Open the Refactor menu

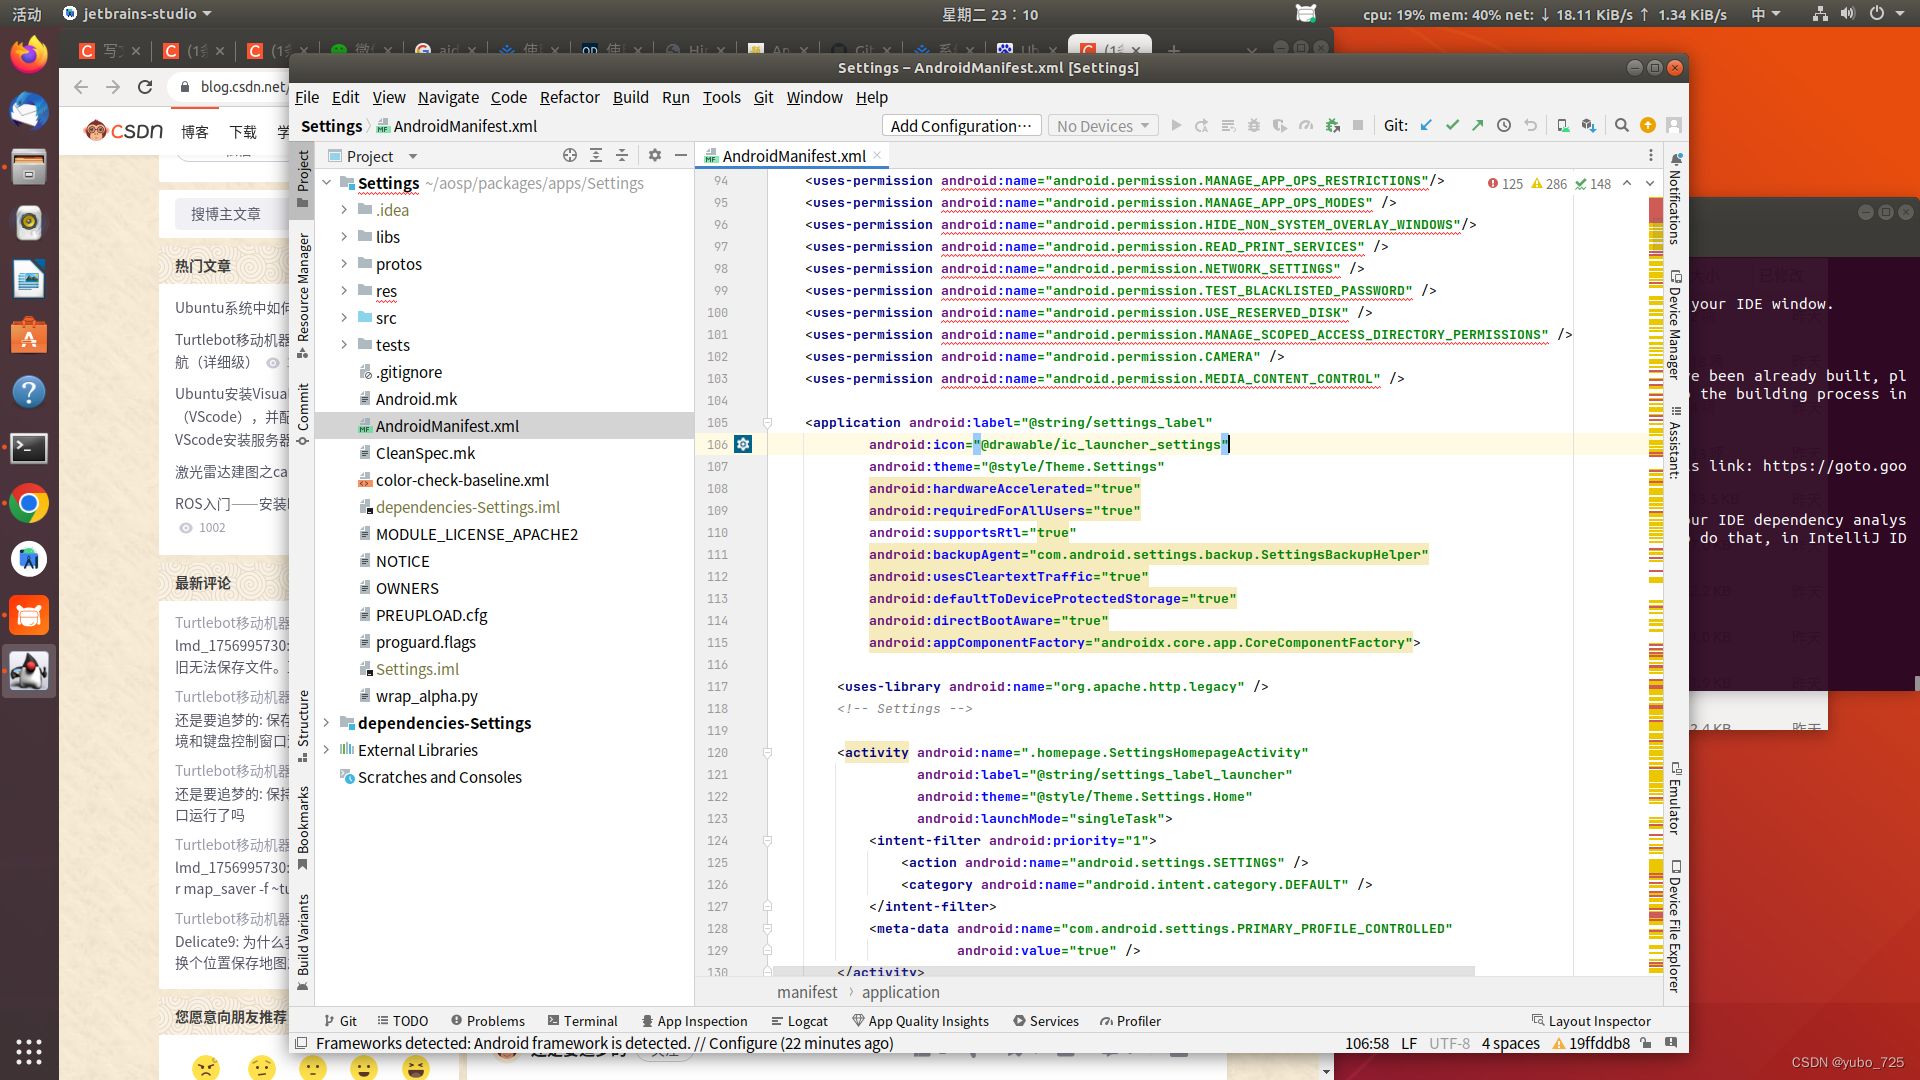pyautogui.click(x=569, y=97)
